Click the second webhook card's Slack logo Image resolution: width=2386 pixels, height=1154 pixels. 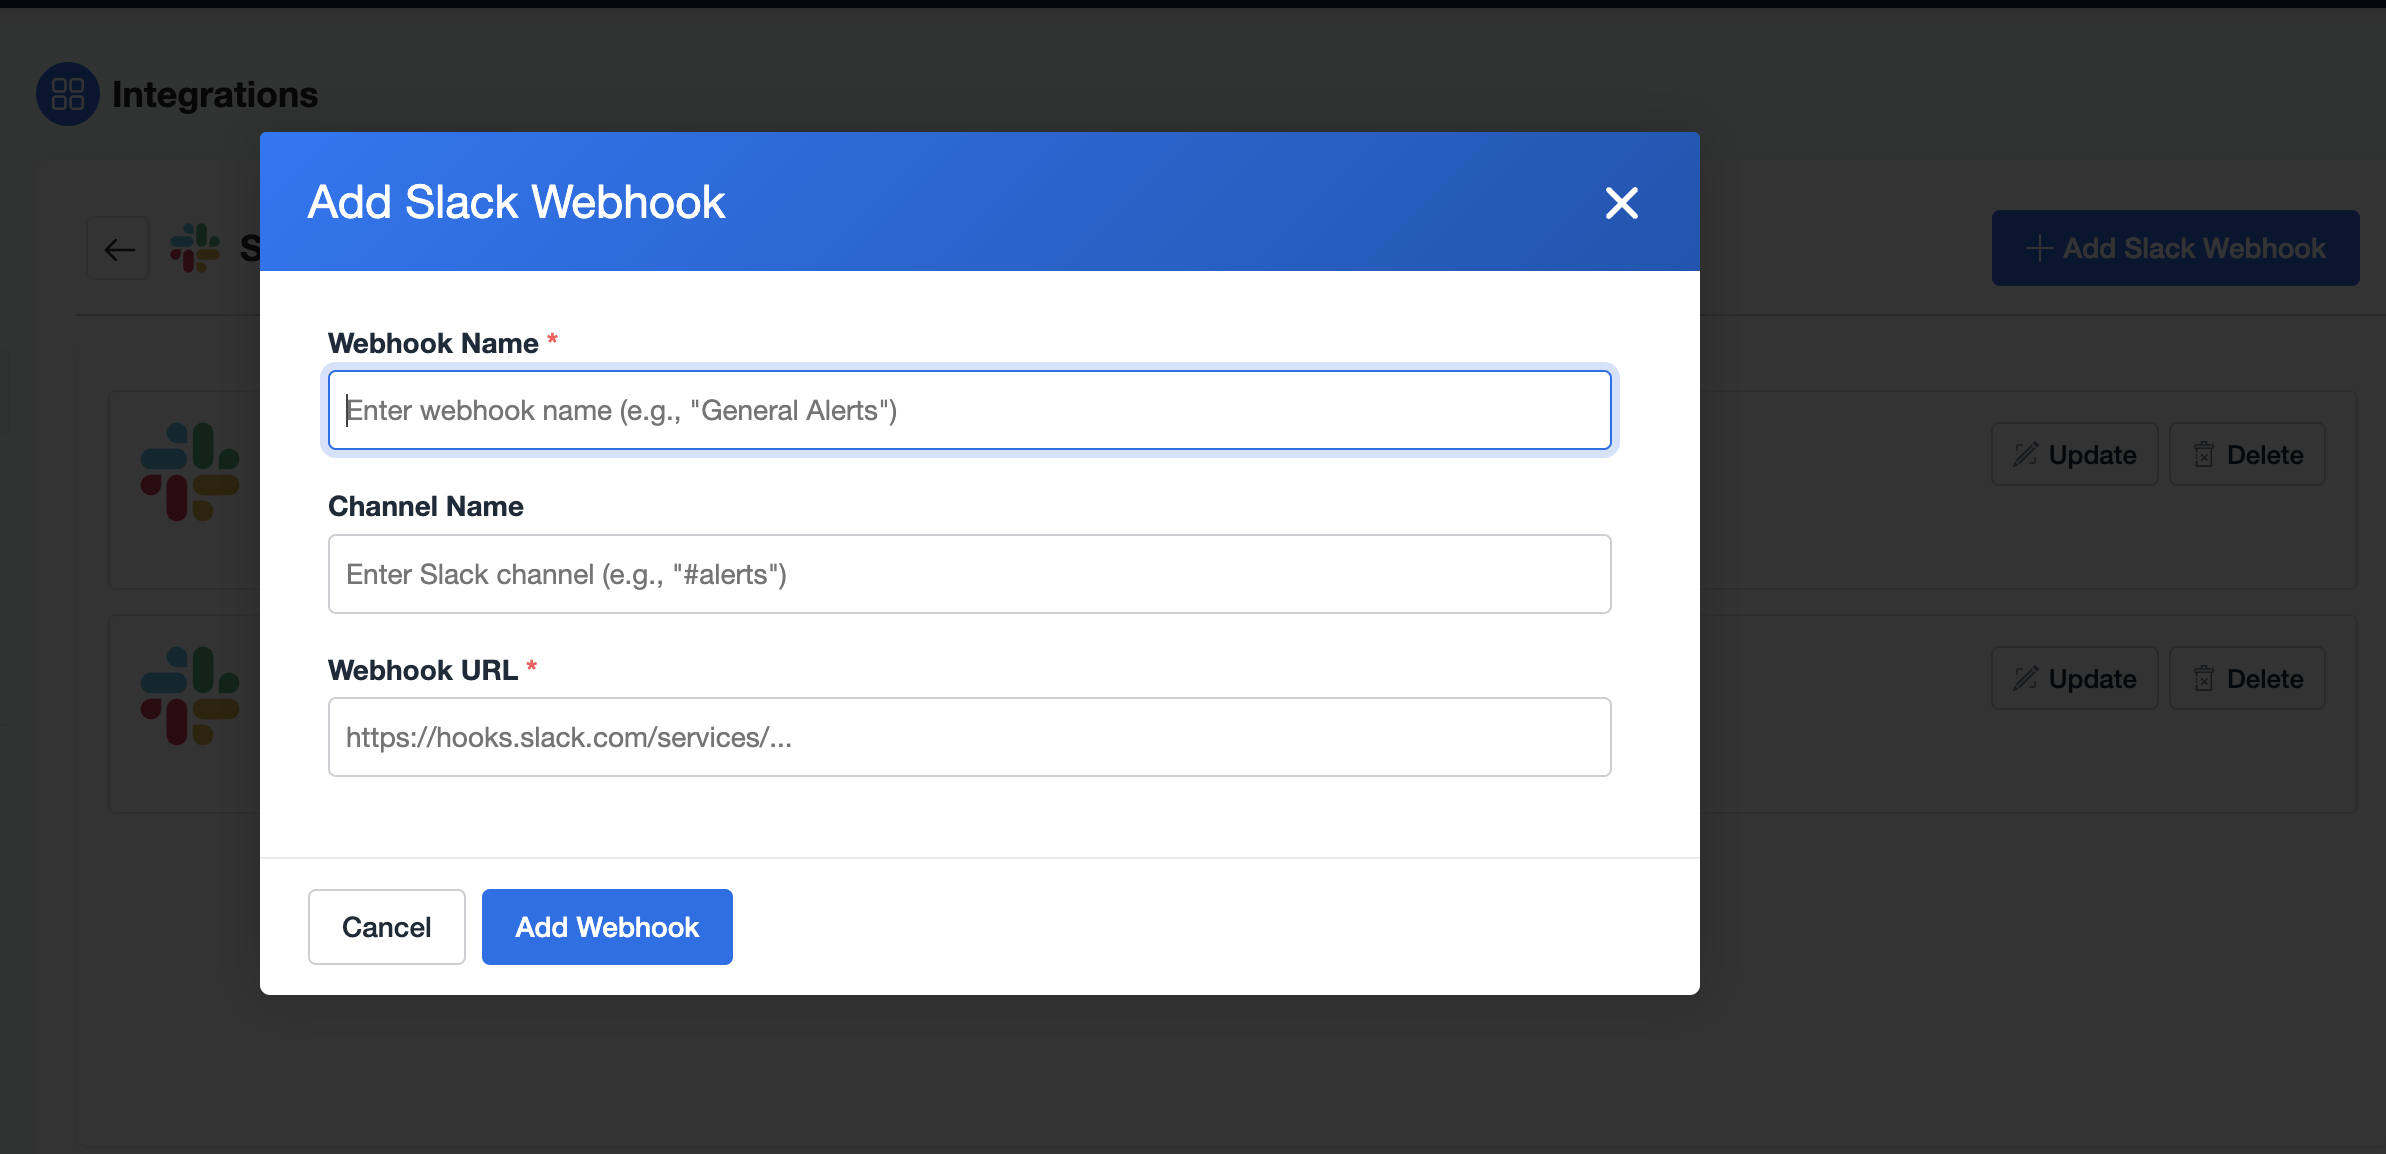(190, 696)
